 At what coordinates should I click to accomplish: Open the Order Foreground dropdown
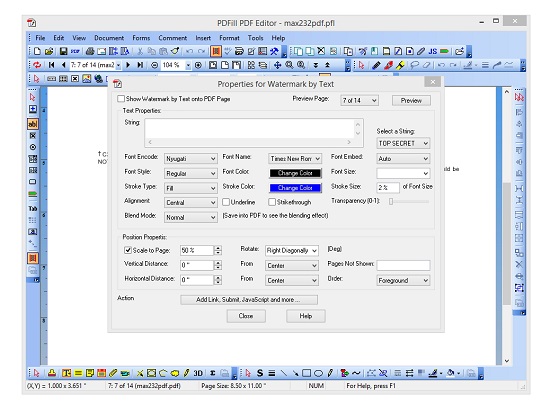(x=403, y=280)
